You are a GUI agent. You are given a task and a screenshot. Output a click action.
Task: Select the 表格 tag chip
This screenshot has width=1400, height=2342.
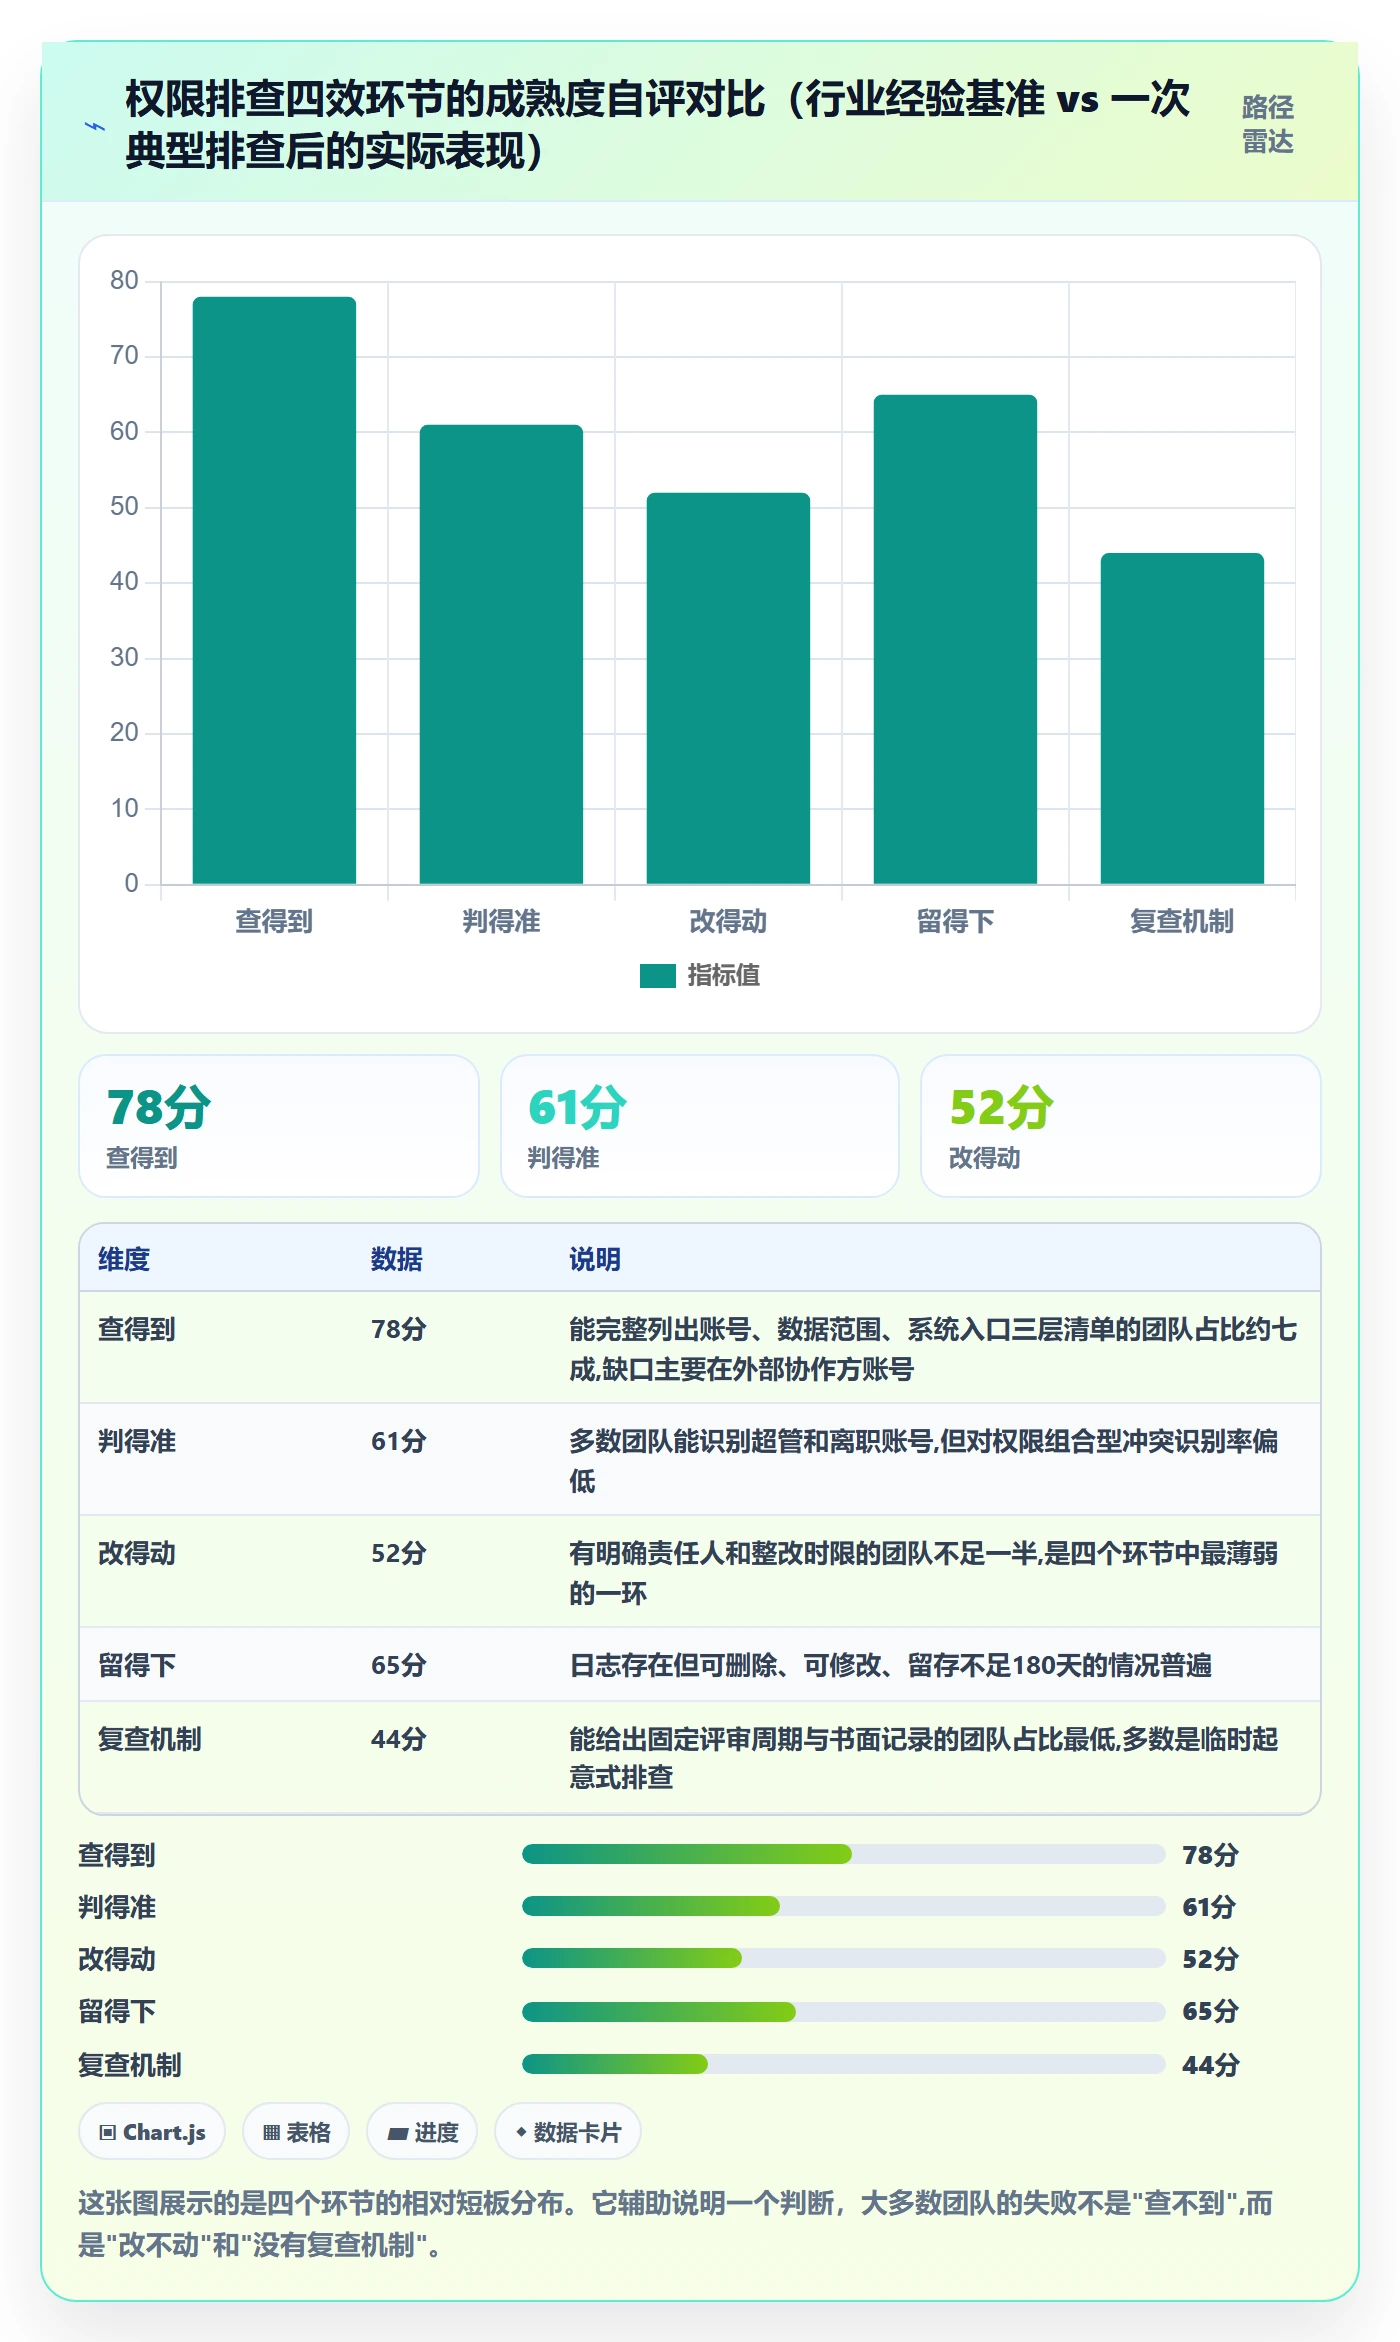[x=296, y=2132]
